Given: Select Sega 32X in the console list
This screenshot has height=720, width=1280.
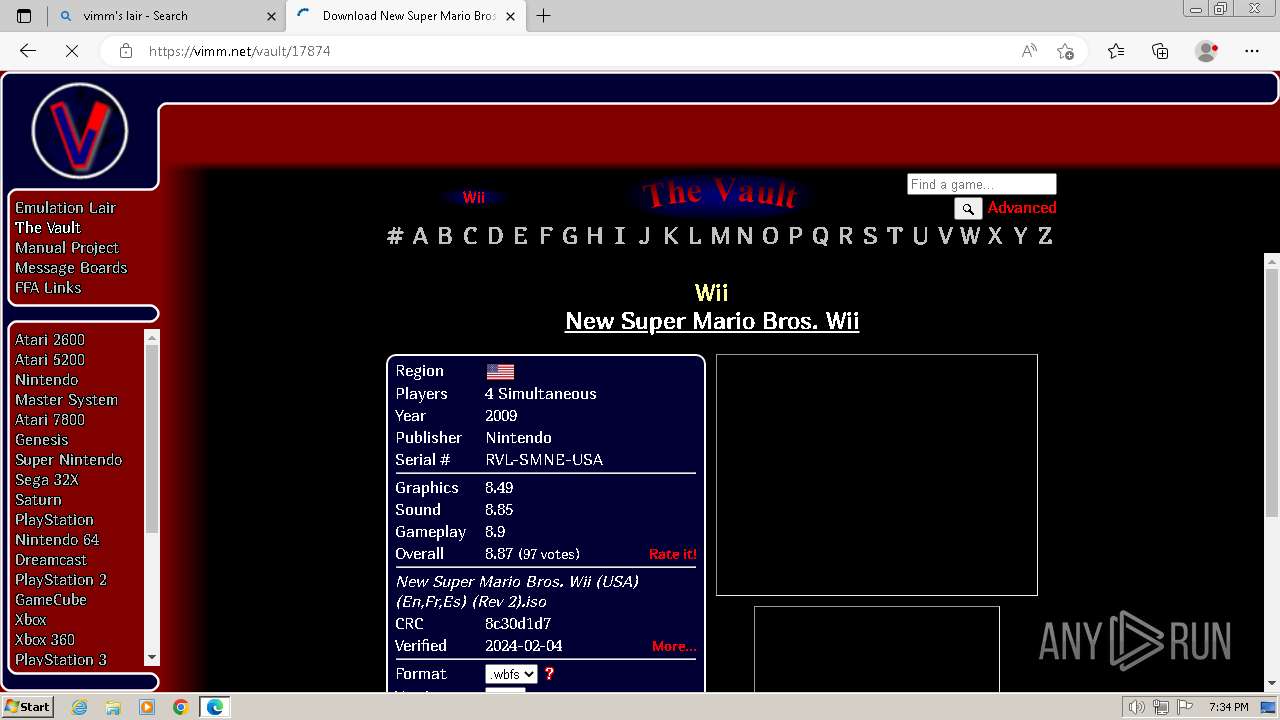Looking at the screenshot, I should click(x=47, y=480).
